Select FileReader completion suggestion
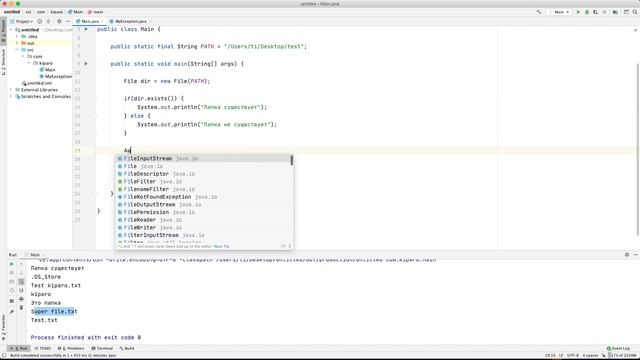 tap(203, 220)
